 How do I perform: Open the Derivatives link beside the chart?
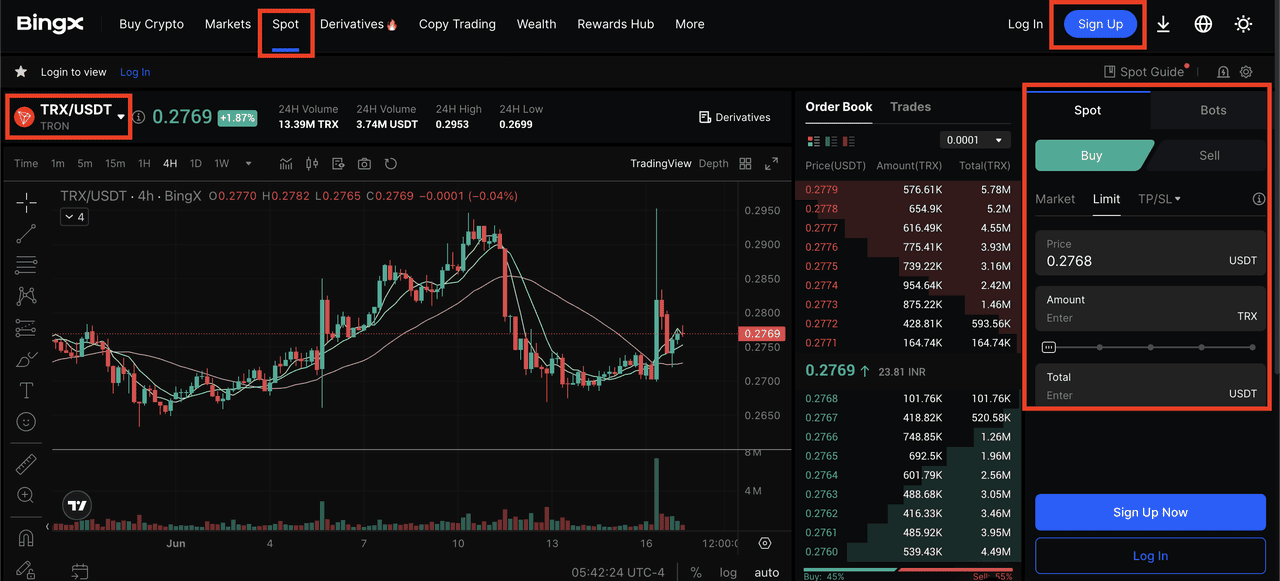point(735,117)
